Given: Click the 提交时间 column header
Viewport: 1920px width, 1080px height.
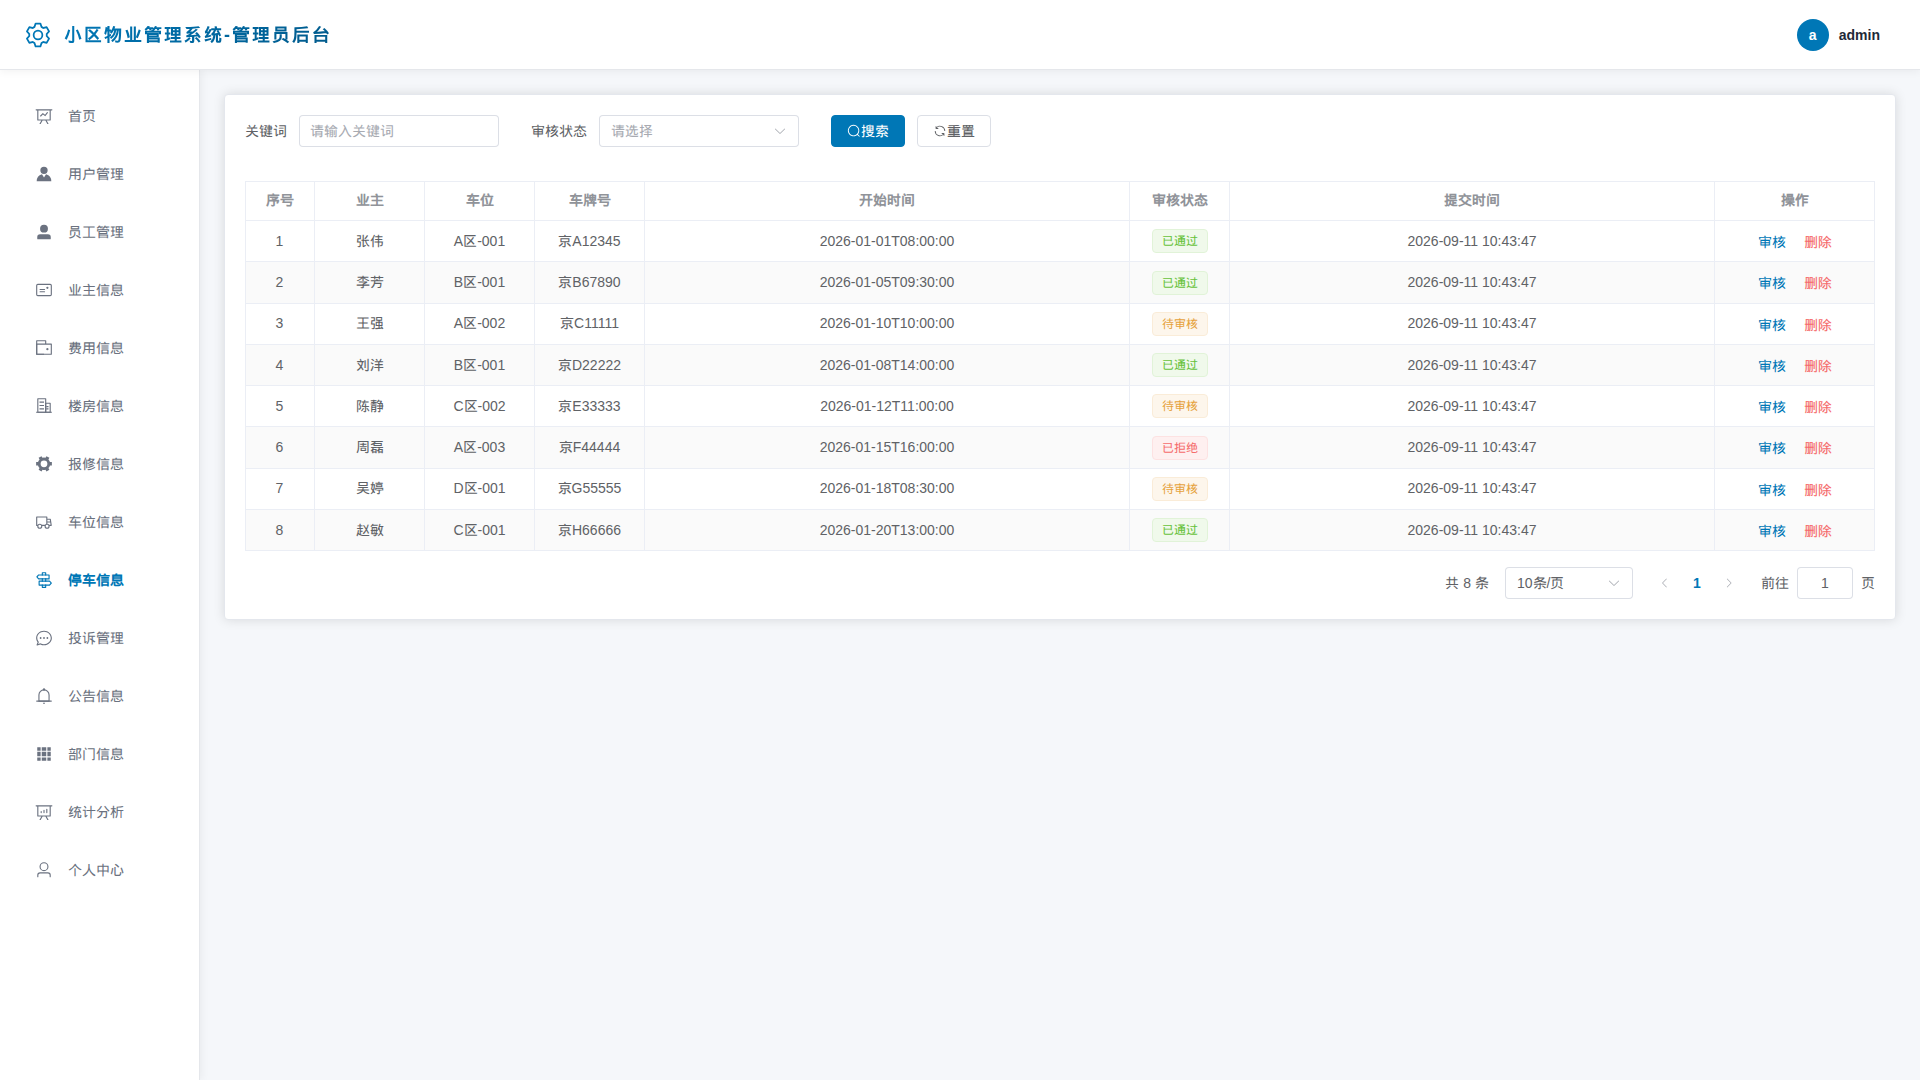Looking at the screenshot, I should click(x=1472, y=200).
